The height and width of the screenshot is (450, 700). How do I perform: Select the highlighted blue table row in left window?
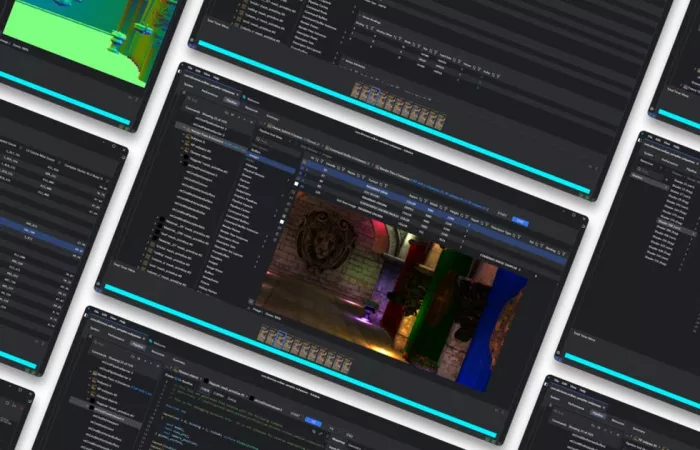pyautogui.click(x=40, y=234)
